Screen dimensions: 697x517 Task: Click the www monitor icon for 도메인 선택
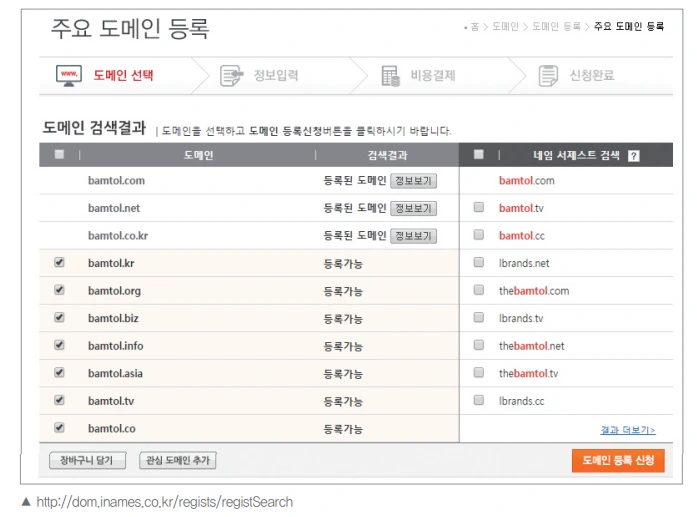[x=69, y=75]
